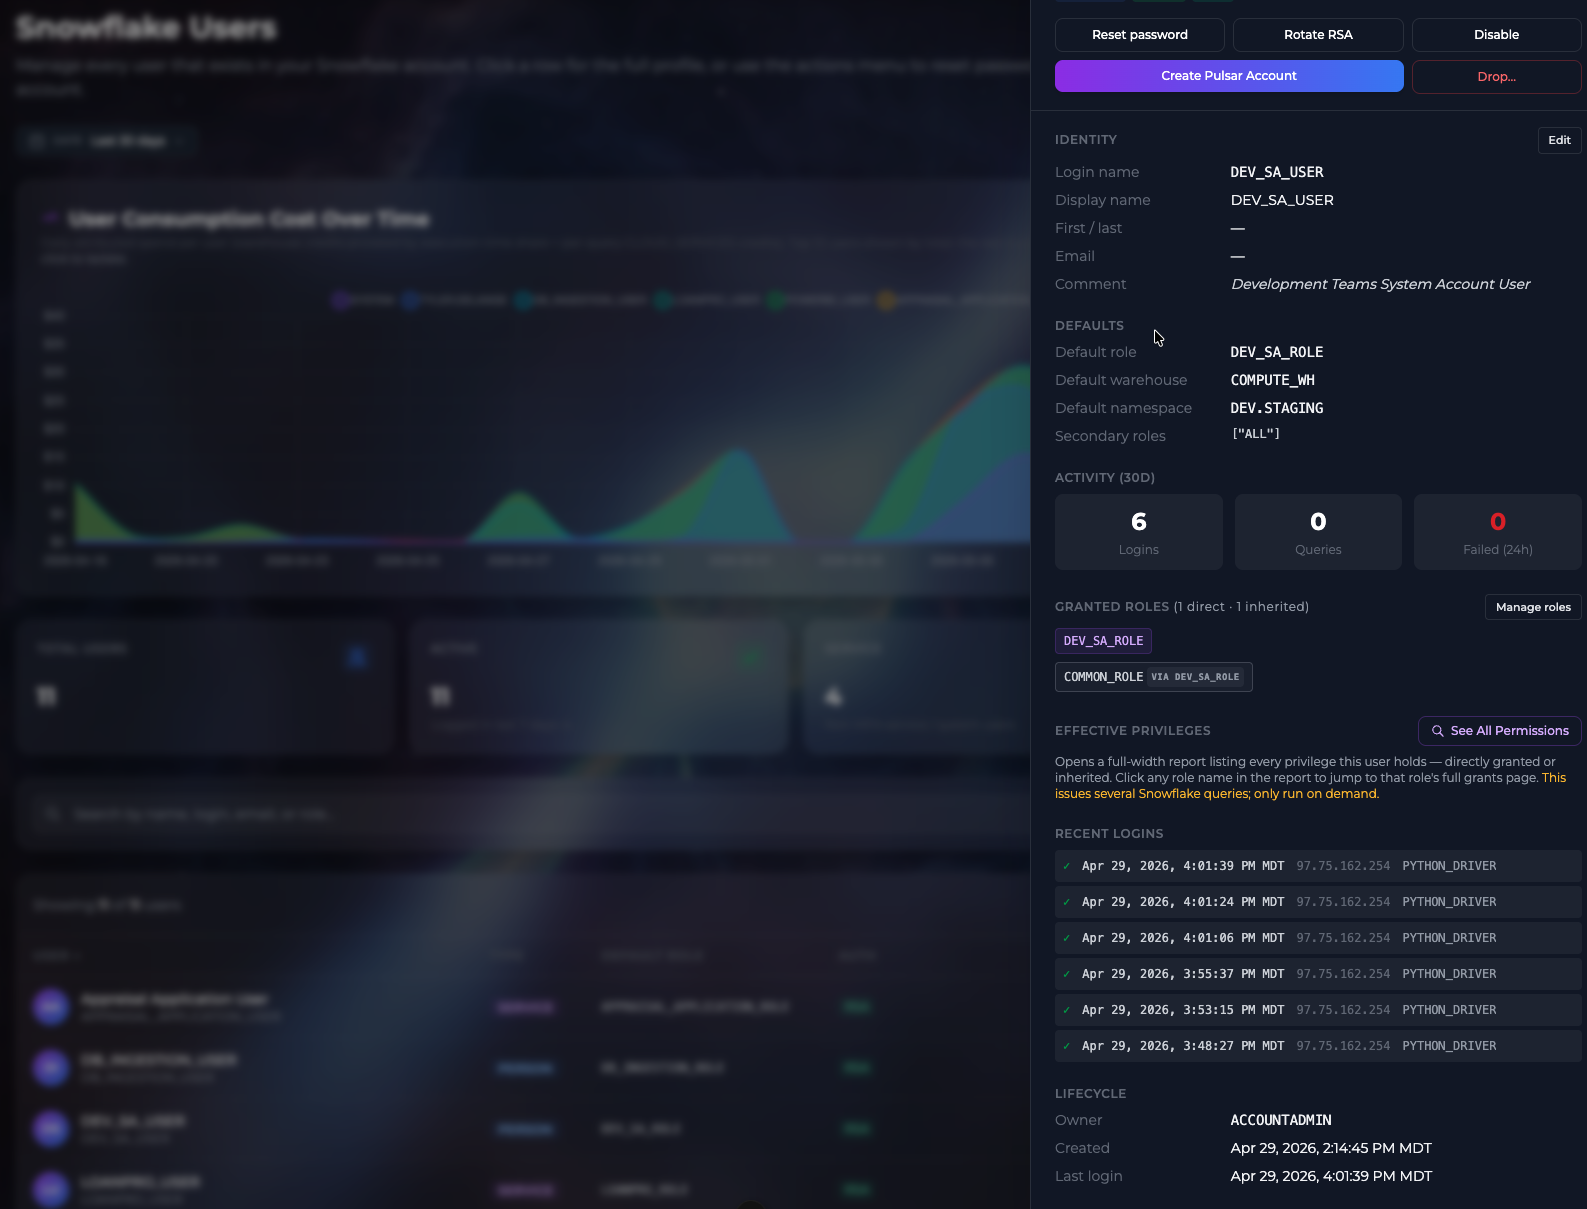1587x1209 pixels.
Task: Click the Display name value DEV_SA_USER
Action: 1282,200
